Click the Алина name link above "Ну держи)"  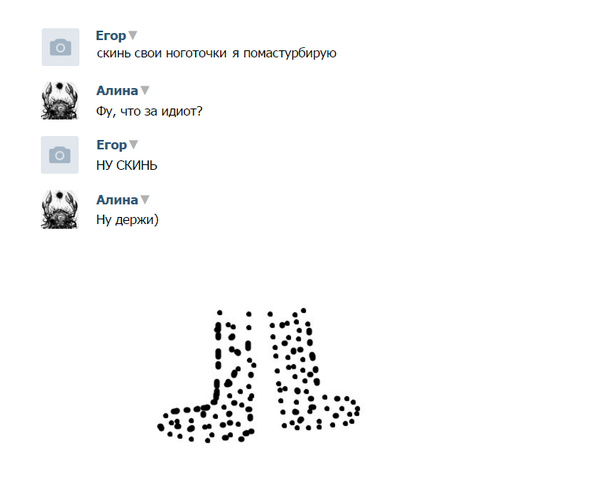[117, 200]
